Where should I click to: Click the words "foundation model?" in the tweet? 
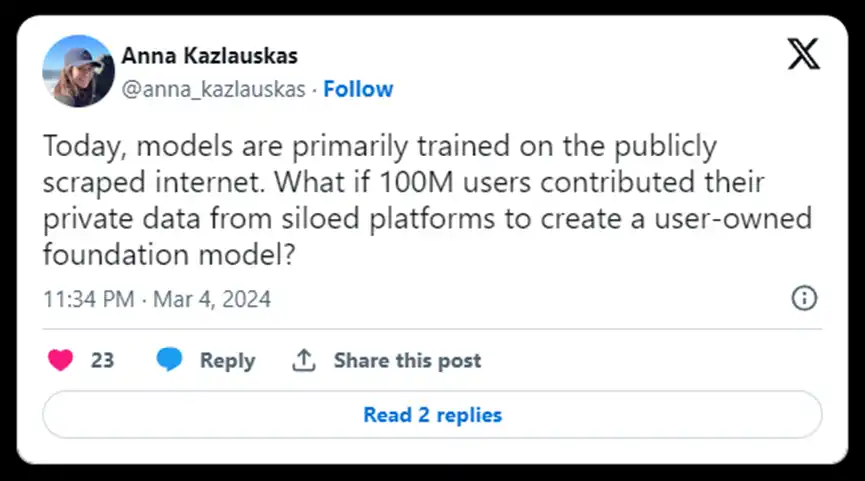(x=169, y=254)
